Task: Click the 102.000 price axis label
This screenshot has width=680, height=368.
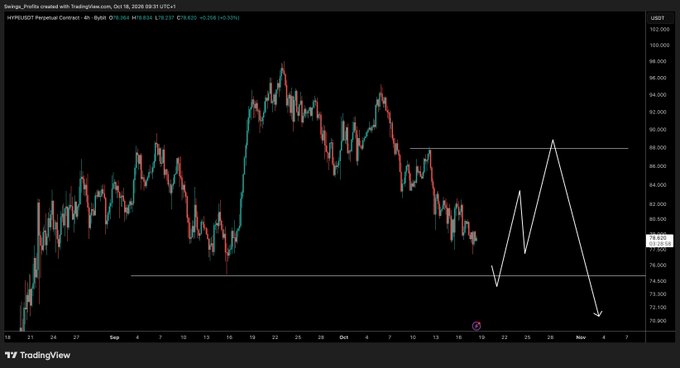Action: point(659,29)
